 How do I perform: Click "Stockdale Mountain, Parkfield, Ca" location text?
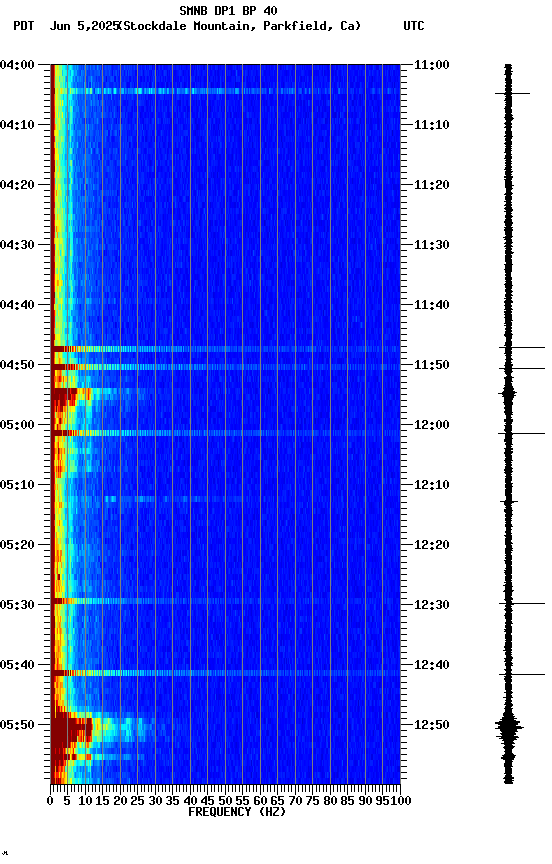[x=240, y=26]
